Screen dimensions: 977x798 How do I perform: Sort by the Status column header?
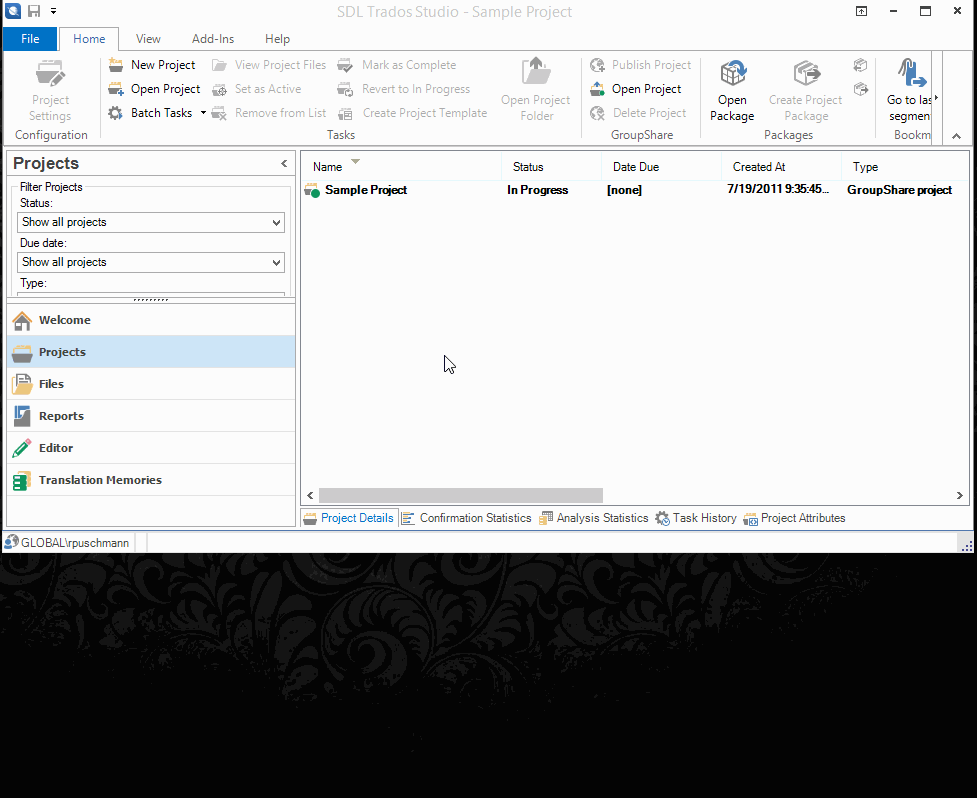pyautogui.click(x=551, y=166)
